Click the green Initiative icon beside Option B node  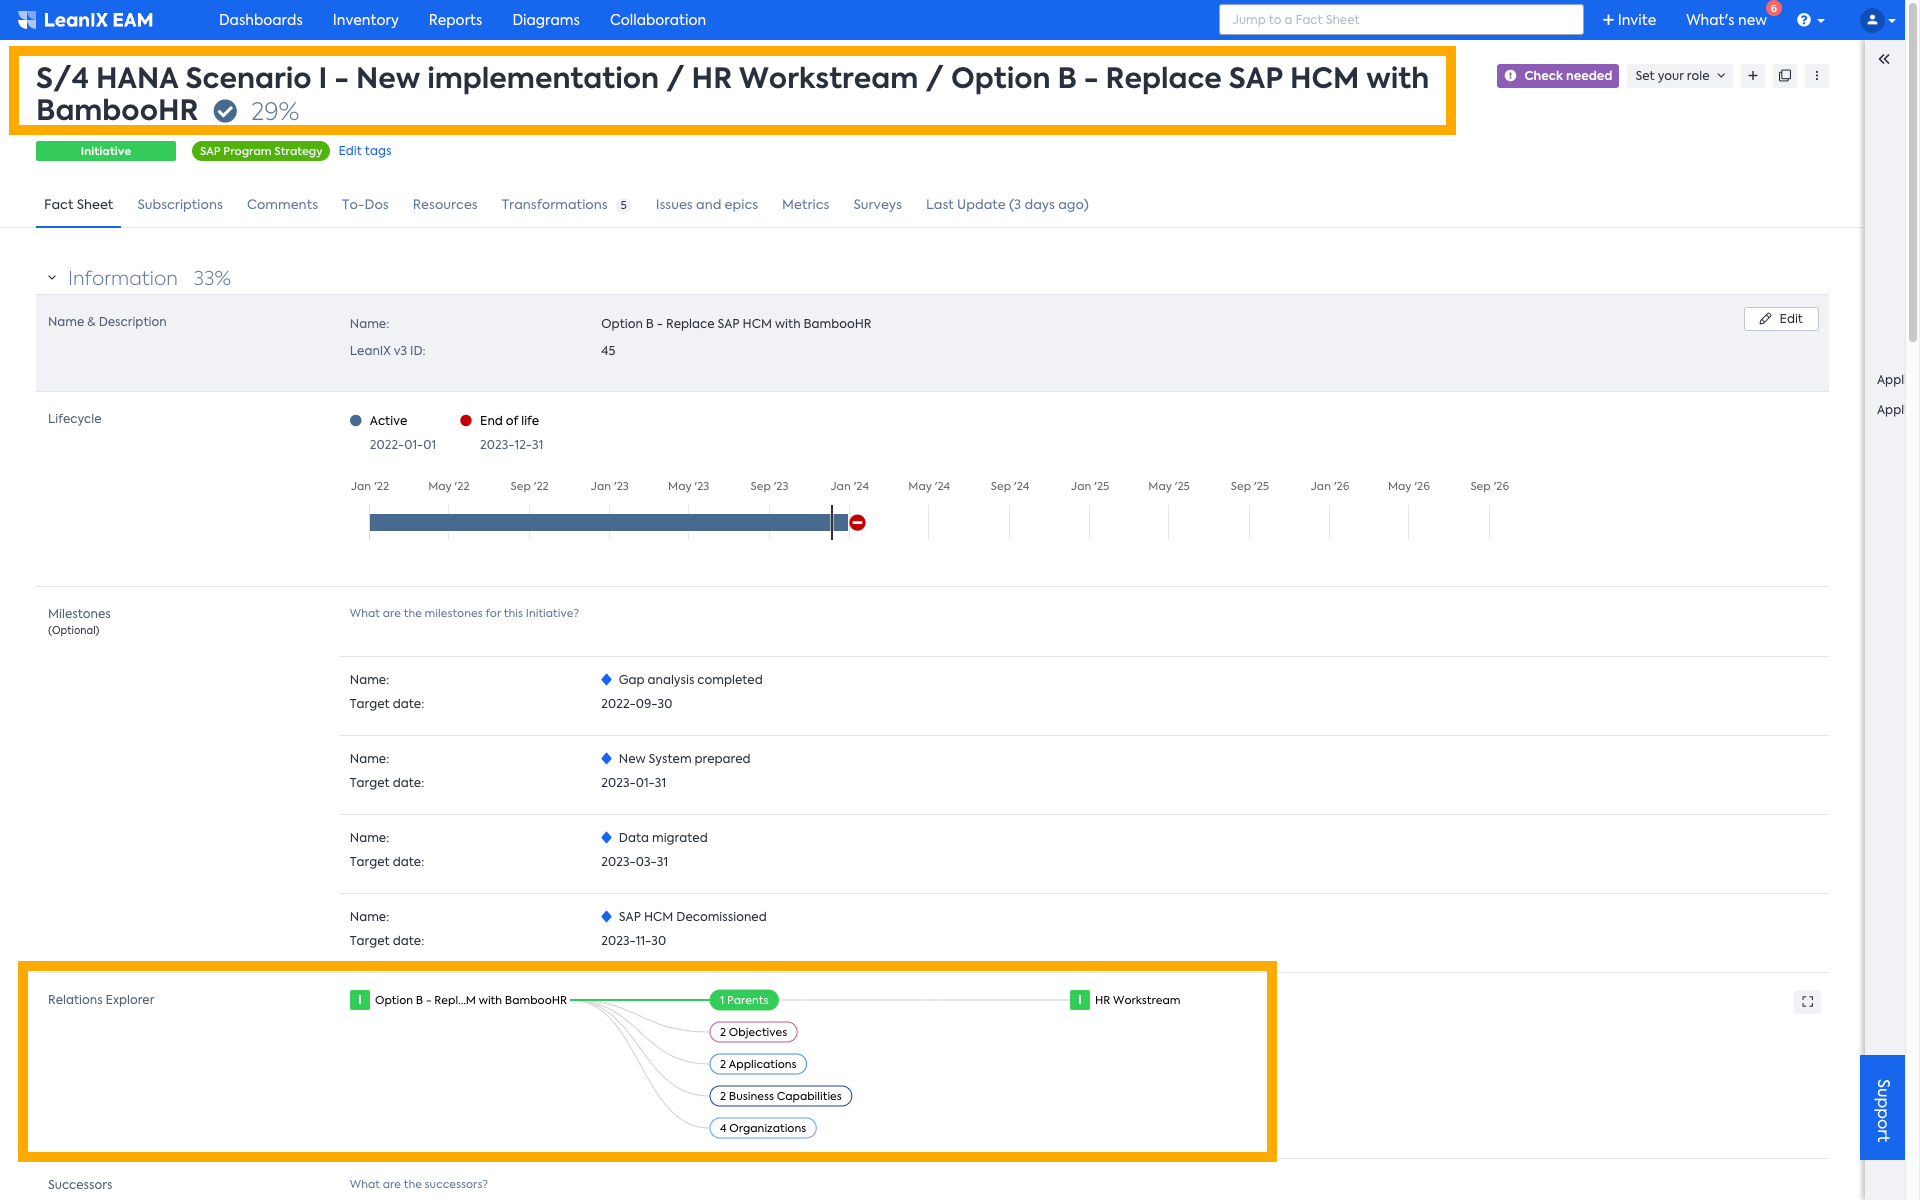[x=359, y=1000]
